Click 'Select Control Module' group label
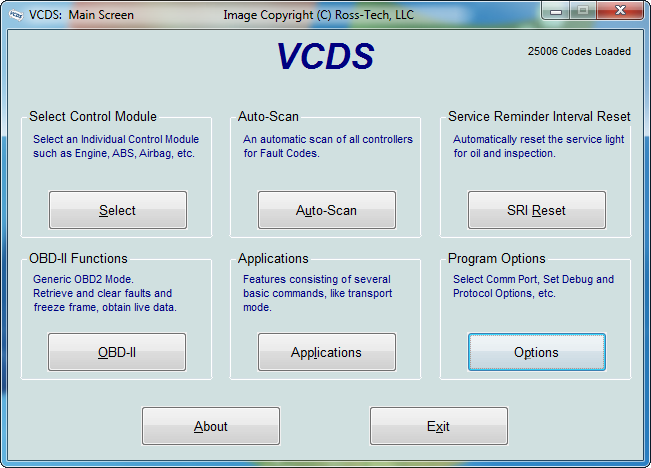Image resolution: width=651 pixels, height=468 pixels. point(93,117)
